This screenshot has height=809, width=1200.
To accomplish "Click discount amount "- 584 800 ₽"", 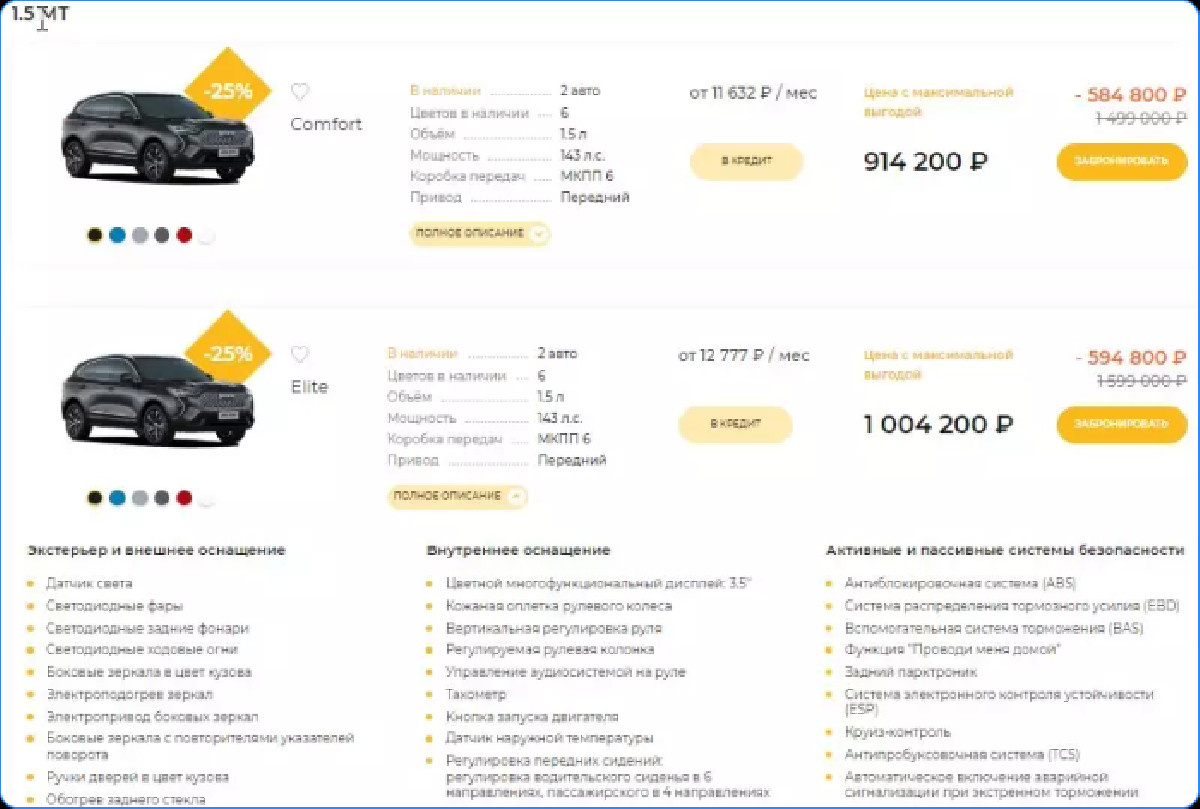I will pyautogui.click(x=1130, y=95).
